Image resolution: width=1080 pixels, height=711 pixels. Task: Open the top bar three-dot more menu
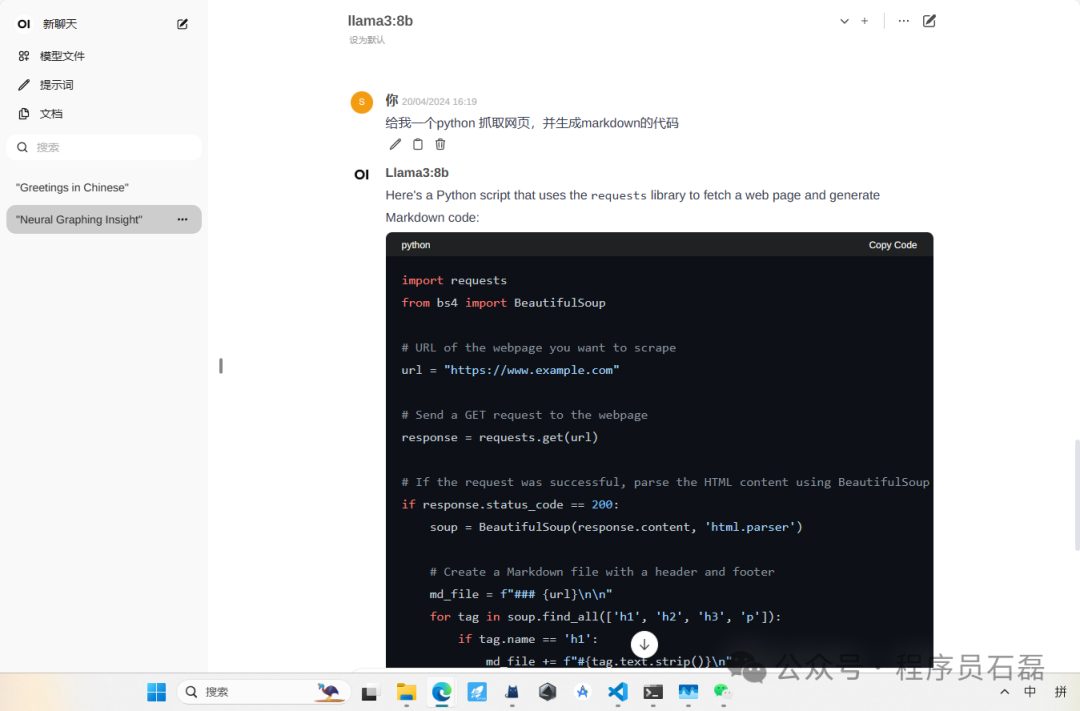tap(904, 21)
